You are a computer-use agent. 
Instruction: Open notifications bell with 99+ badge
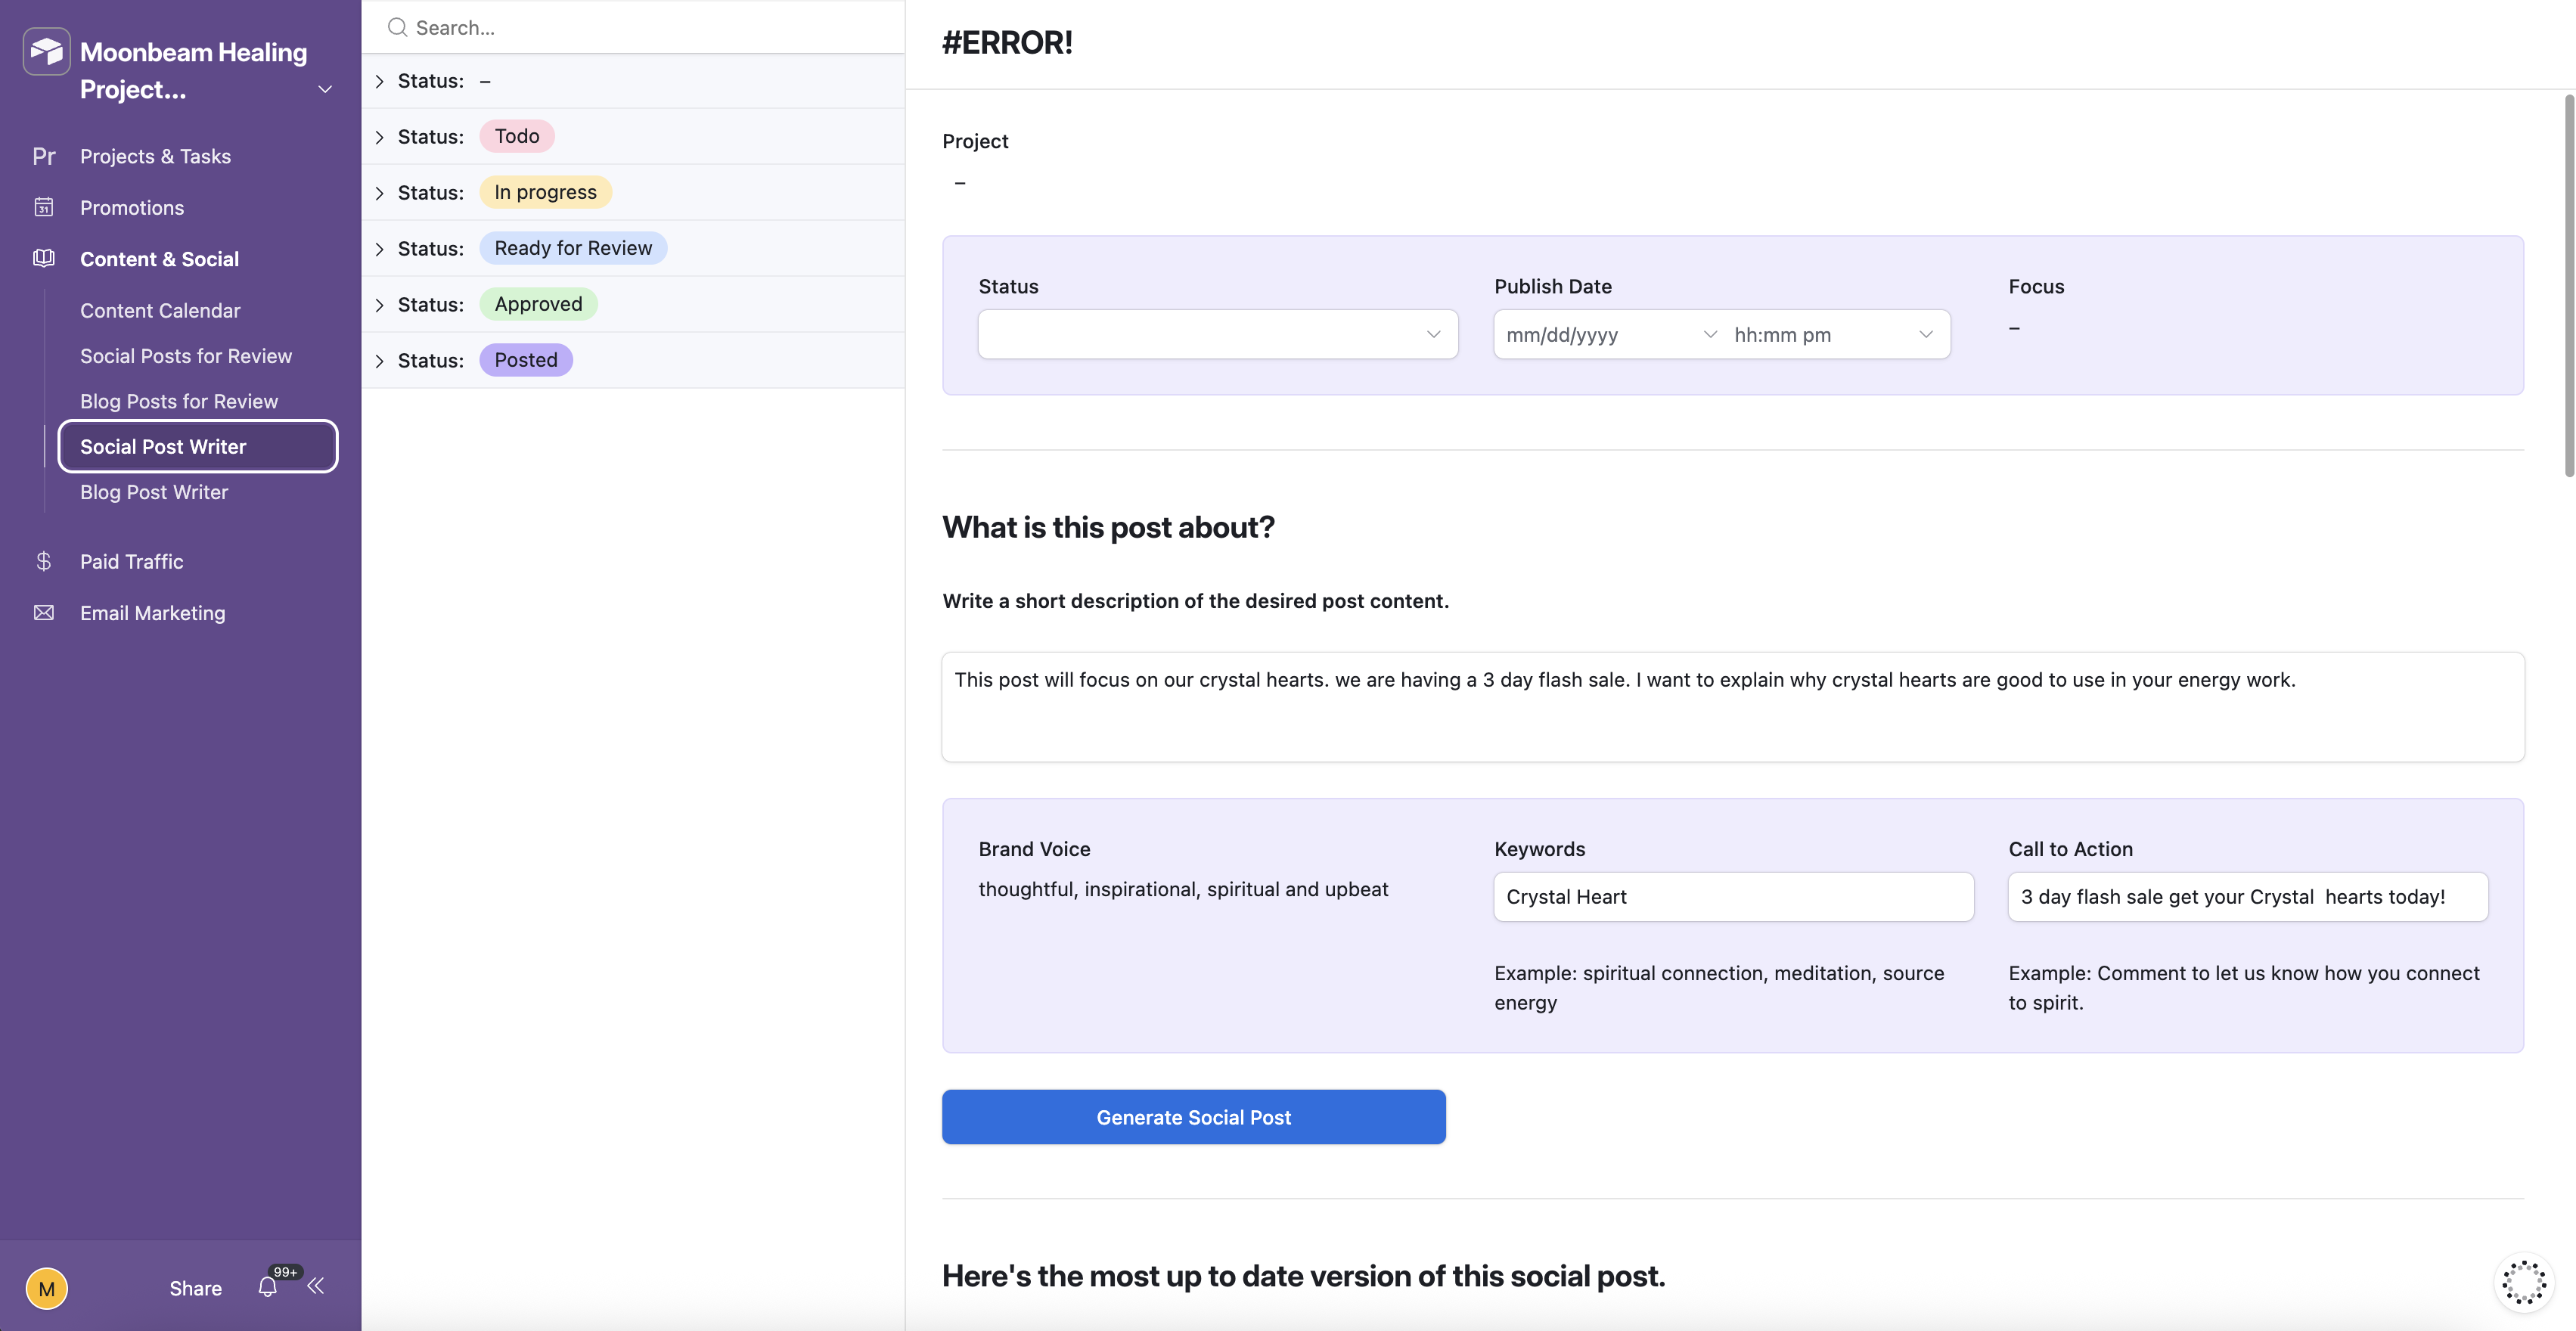pos(268,1286)
